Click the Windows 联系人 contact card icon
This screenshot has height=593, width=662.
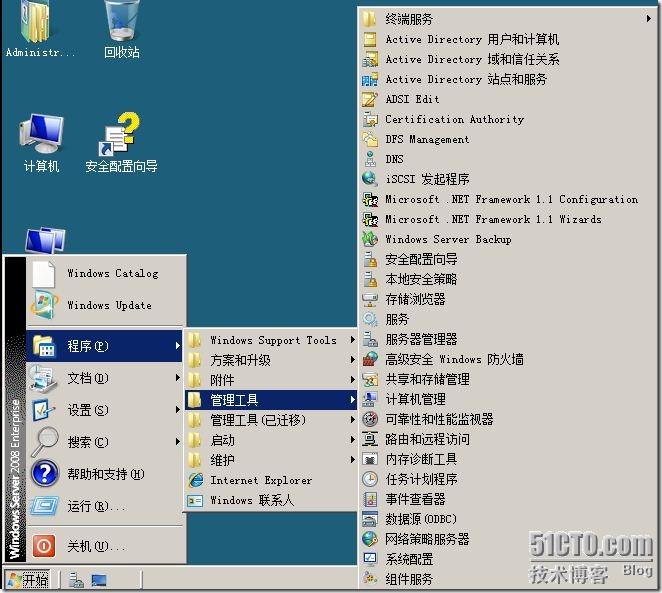(195, 501)
